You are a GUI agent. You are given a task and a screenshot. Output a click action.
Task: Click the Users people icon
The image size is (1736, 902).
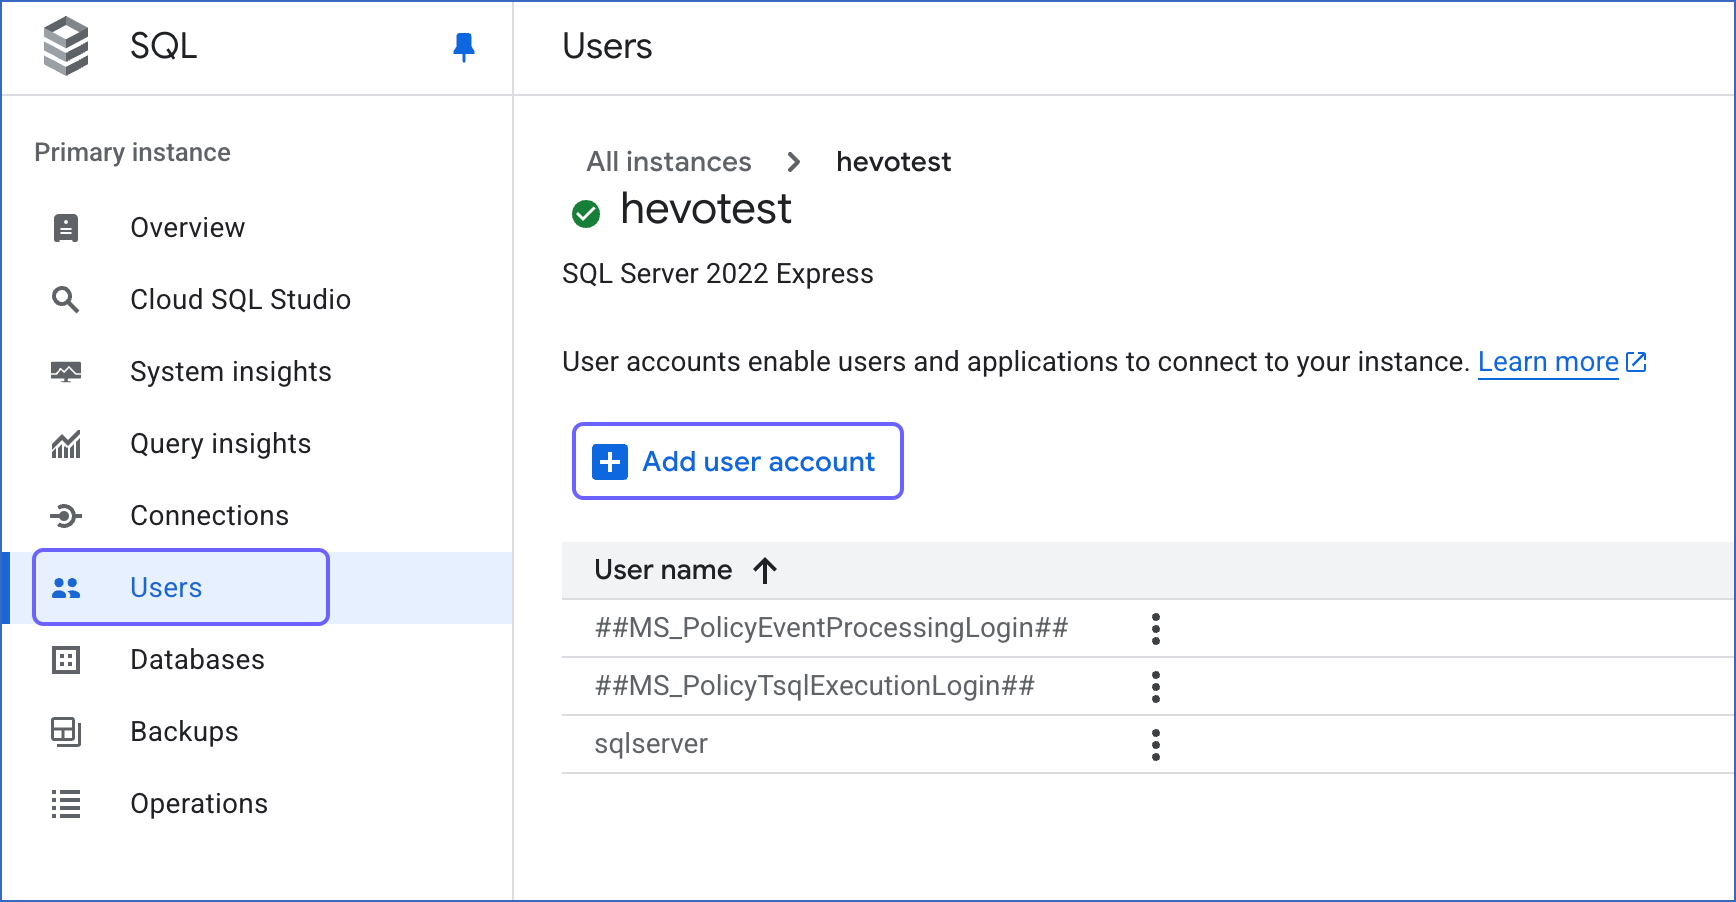click(66, 588)
